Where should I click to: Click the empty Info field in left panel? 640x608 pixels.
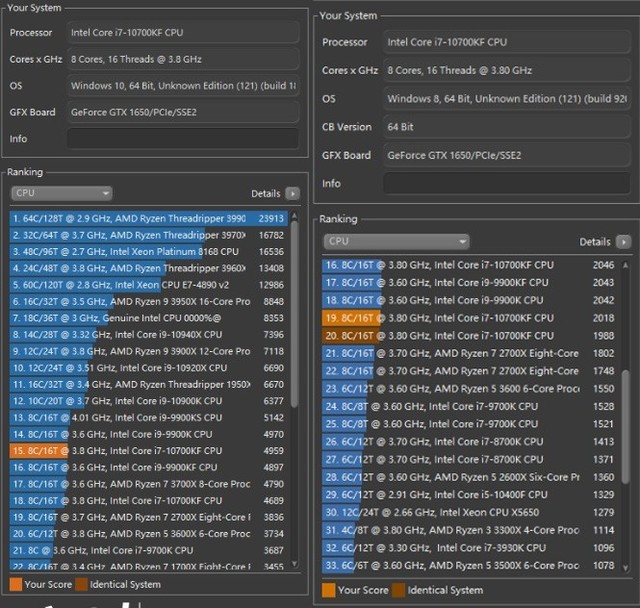pyautogui.click(x=183, y=139)
